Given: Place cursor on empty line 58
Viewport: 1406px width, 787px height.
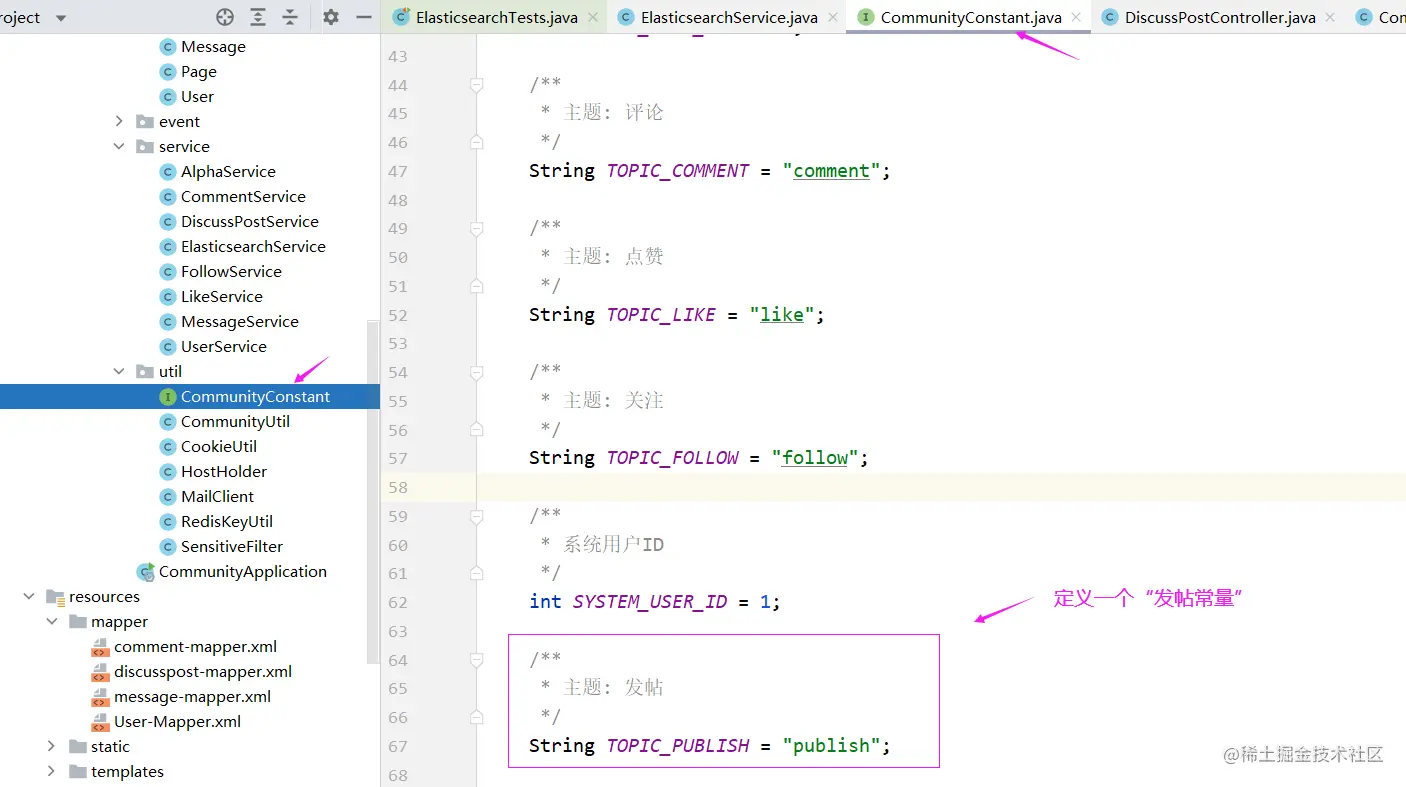Looking at the screenshot, I should [x=940, y=487].
